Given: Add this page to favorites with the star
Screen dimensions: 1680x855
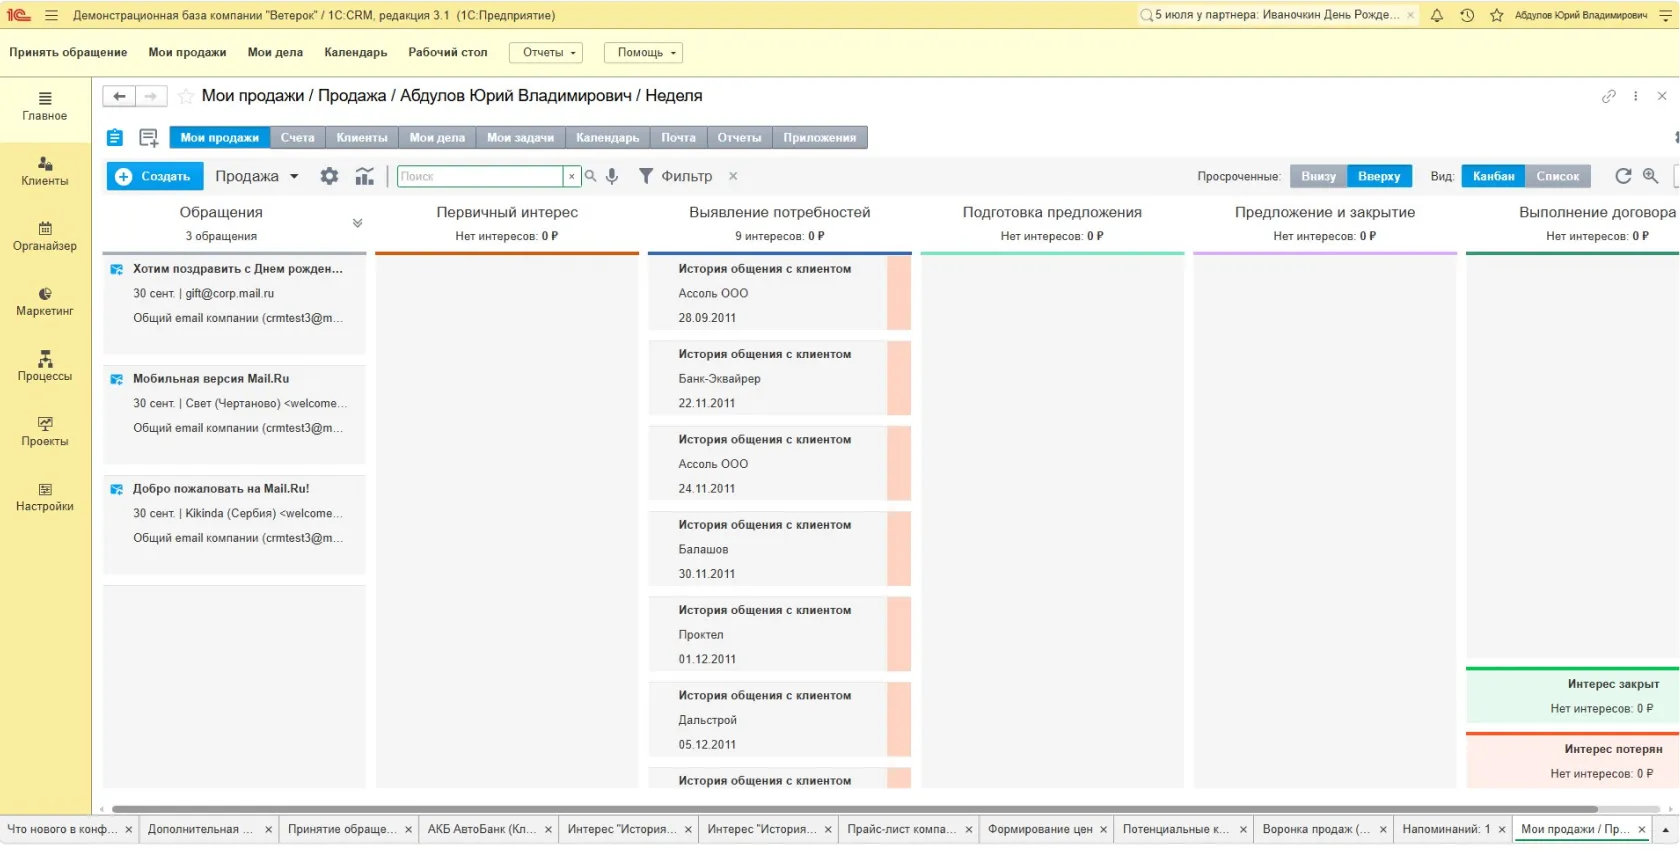Looking at the screenshot, I should point(186,96).
